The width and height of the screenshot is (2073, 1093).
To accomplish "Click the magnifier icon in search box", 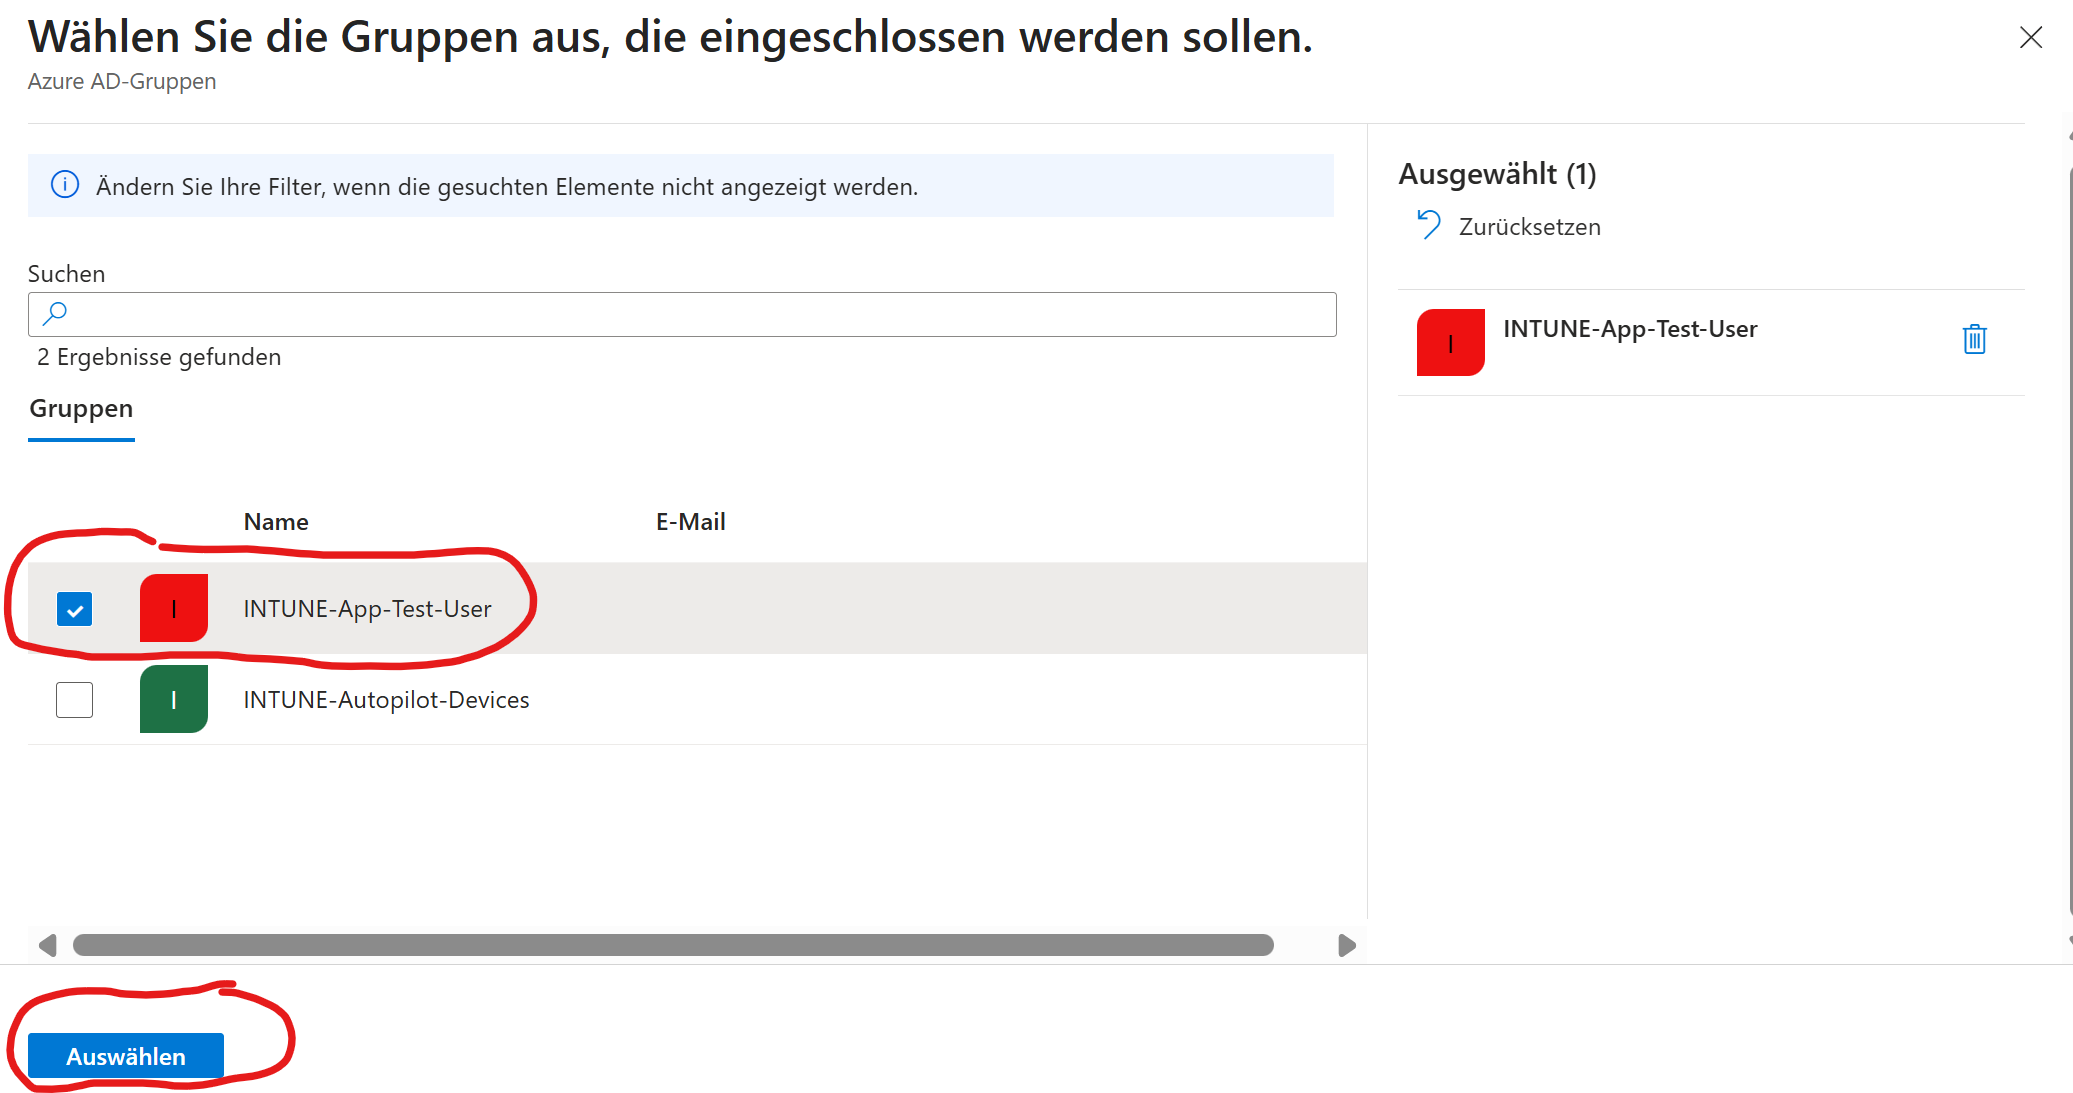I will click(55, 314).
